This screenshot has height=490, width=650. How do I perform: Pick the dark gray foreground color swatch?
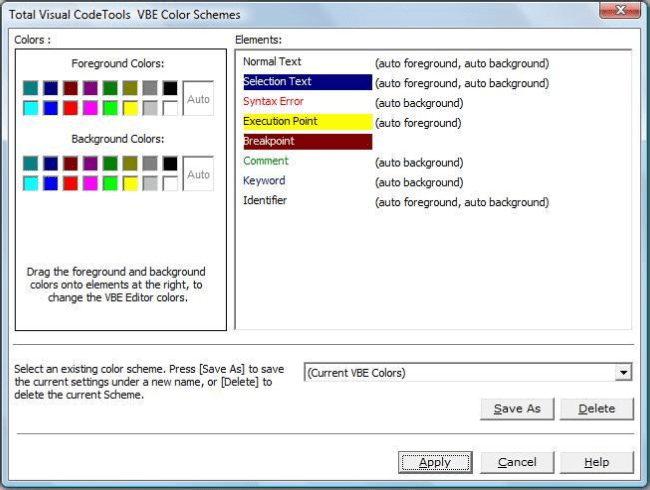[x=150, y=88]
